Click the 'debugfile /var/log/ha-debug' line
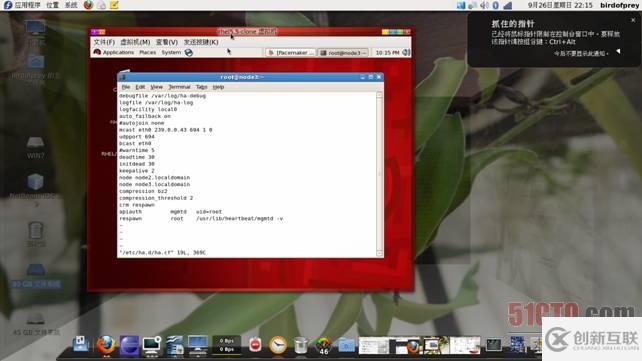 163,96
